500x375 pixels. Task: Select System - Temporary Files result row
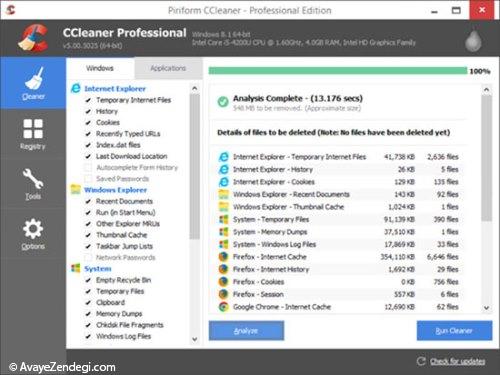(x=338, y=219)
